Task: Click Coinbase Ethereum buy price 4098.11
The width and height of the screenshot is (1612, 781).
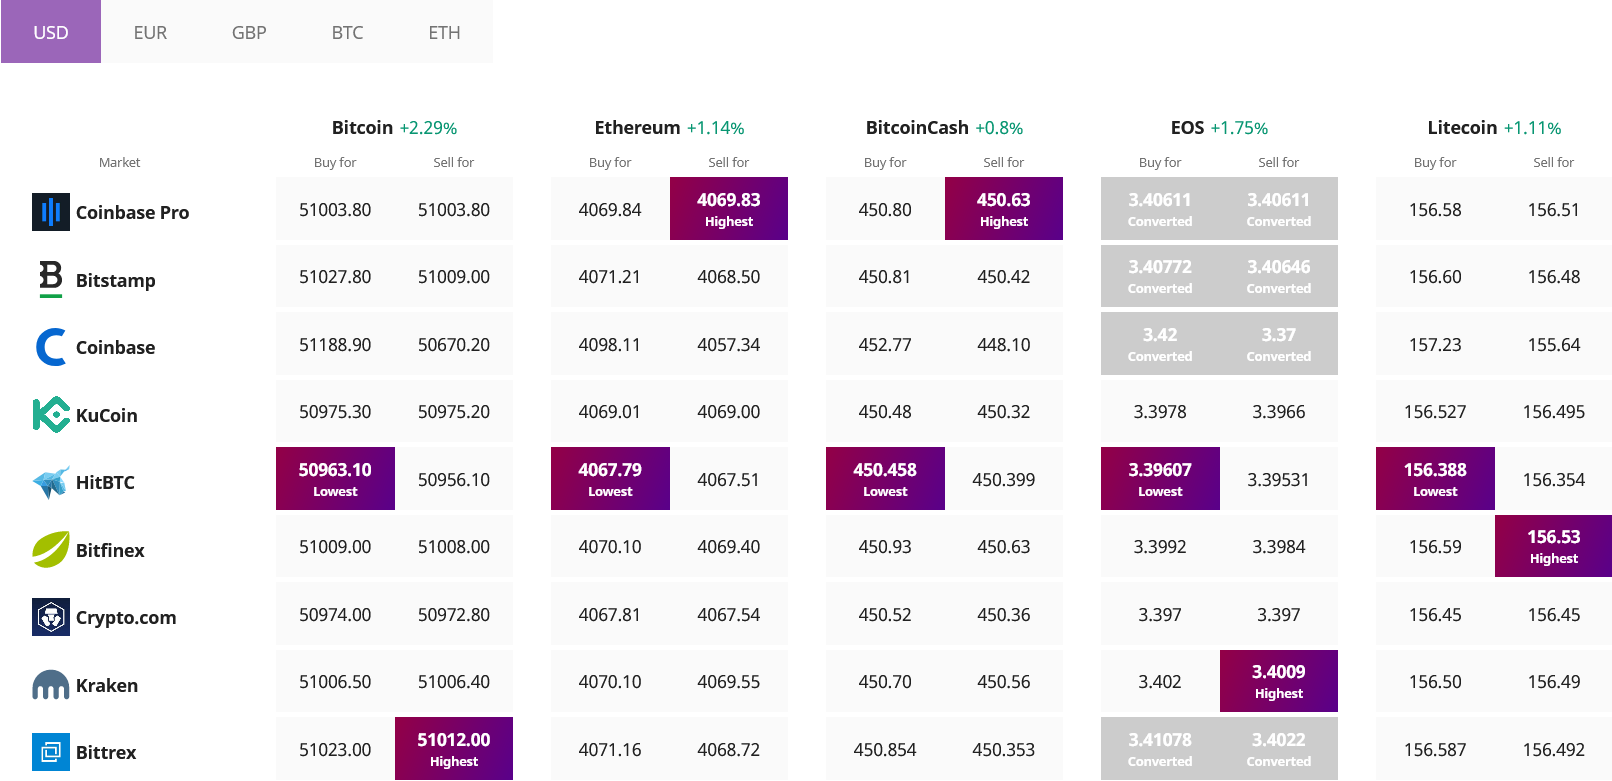Action: (x=610, y=344)
